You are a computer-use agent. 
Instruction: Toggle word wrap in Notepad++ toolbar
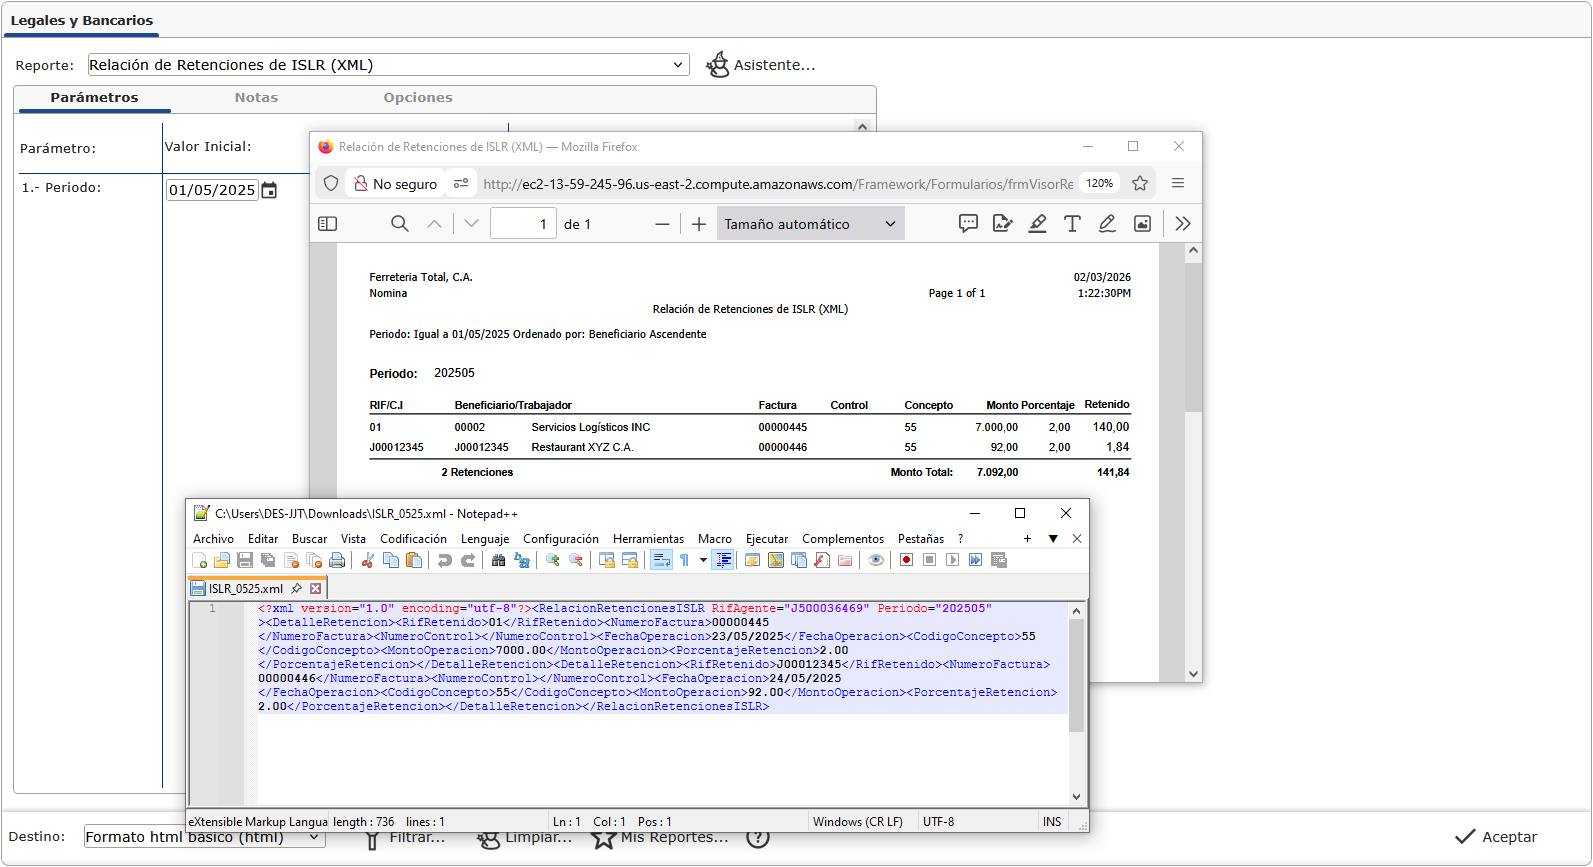(661, 561)
